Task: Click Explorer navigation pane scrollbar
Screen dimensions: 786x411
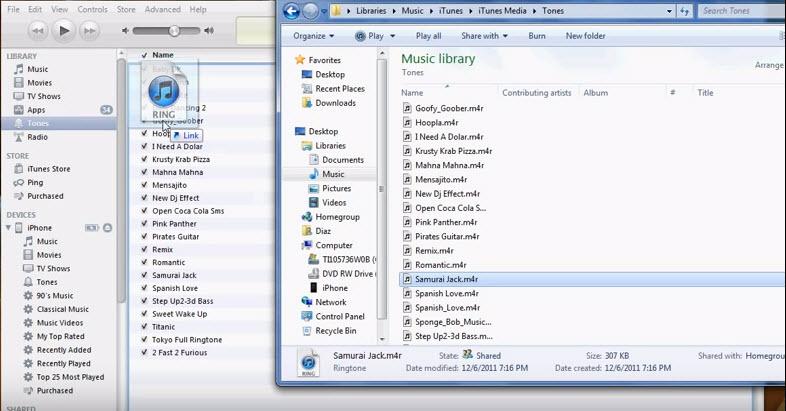Action: tap(381, 189)
